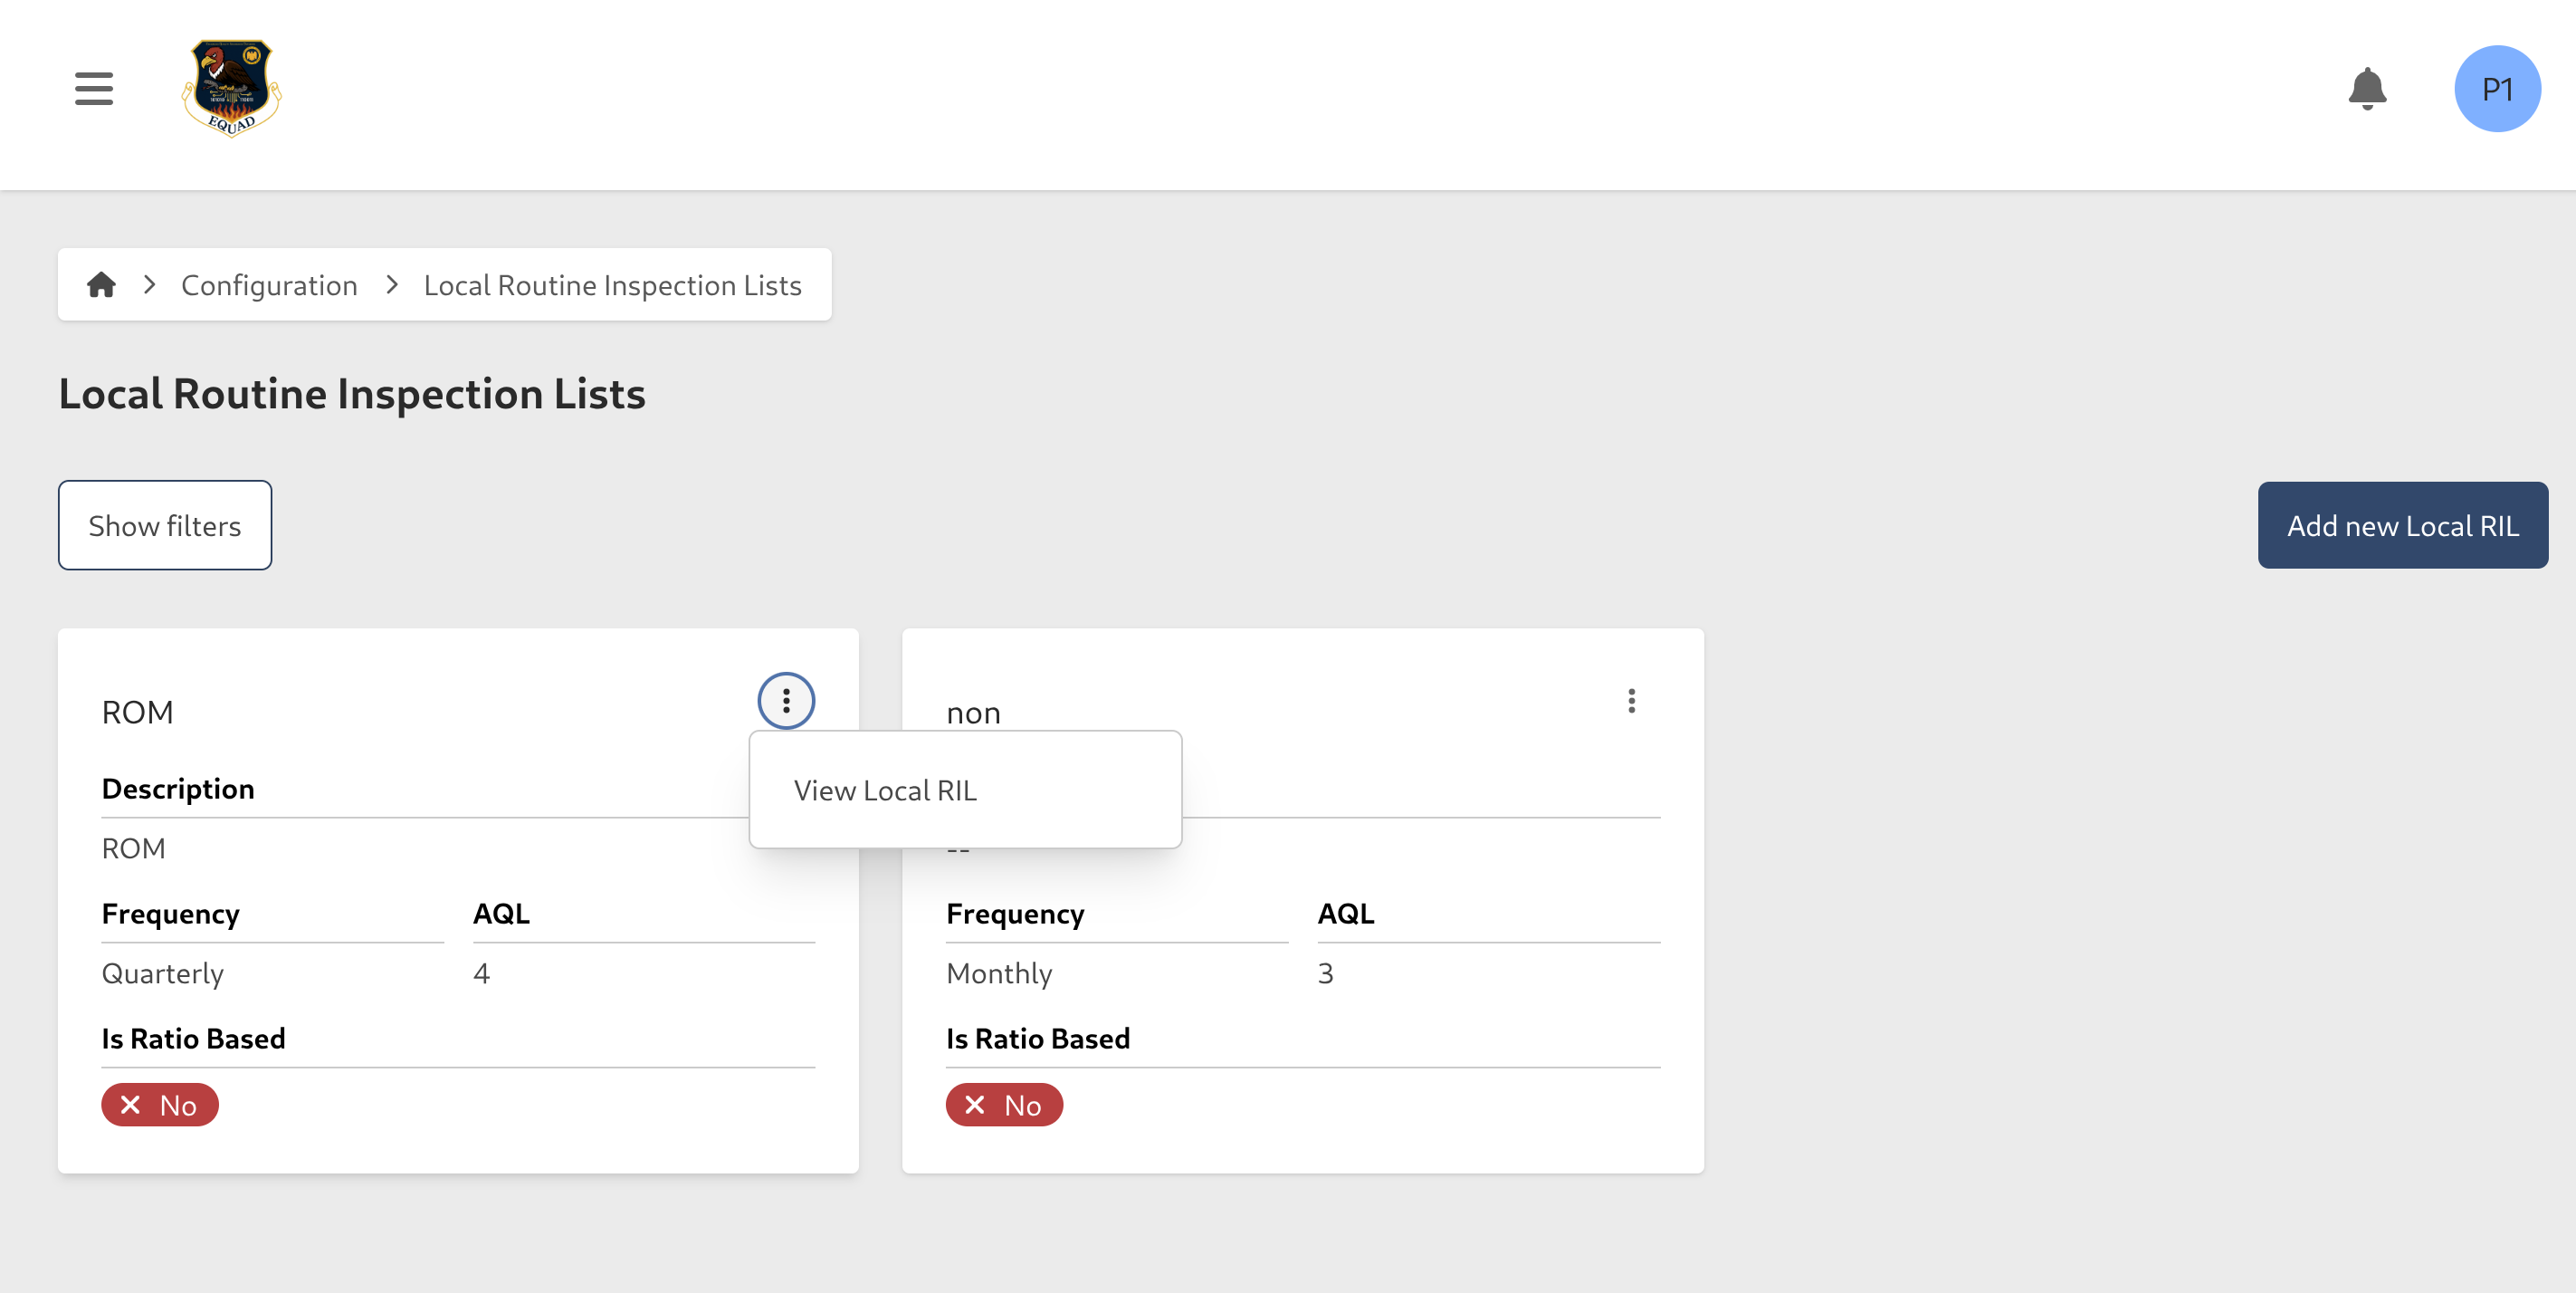
Task: Open the kebab menu on the ROM card
Action: (x=786, y=700)
